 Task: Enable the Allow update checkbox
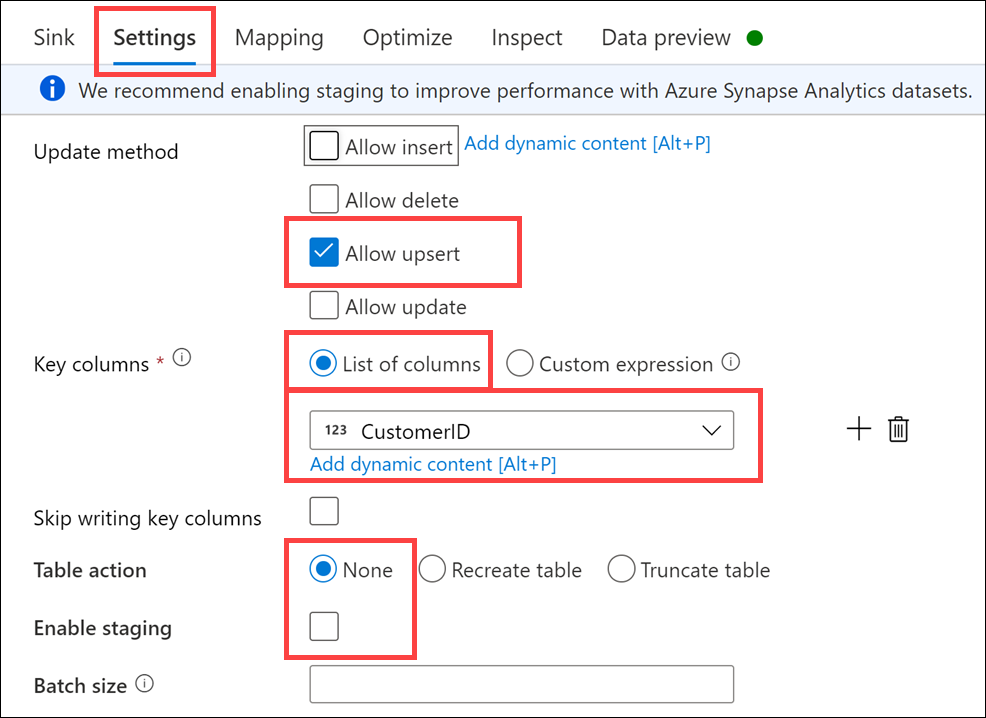(324, 306)
